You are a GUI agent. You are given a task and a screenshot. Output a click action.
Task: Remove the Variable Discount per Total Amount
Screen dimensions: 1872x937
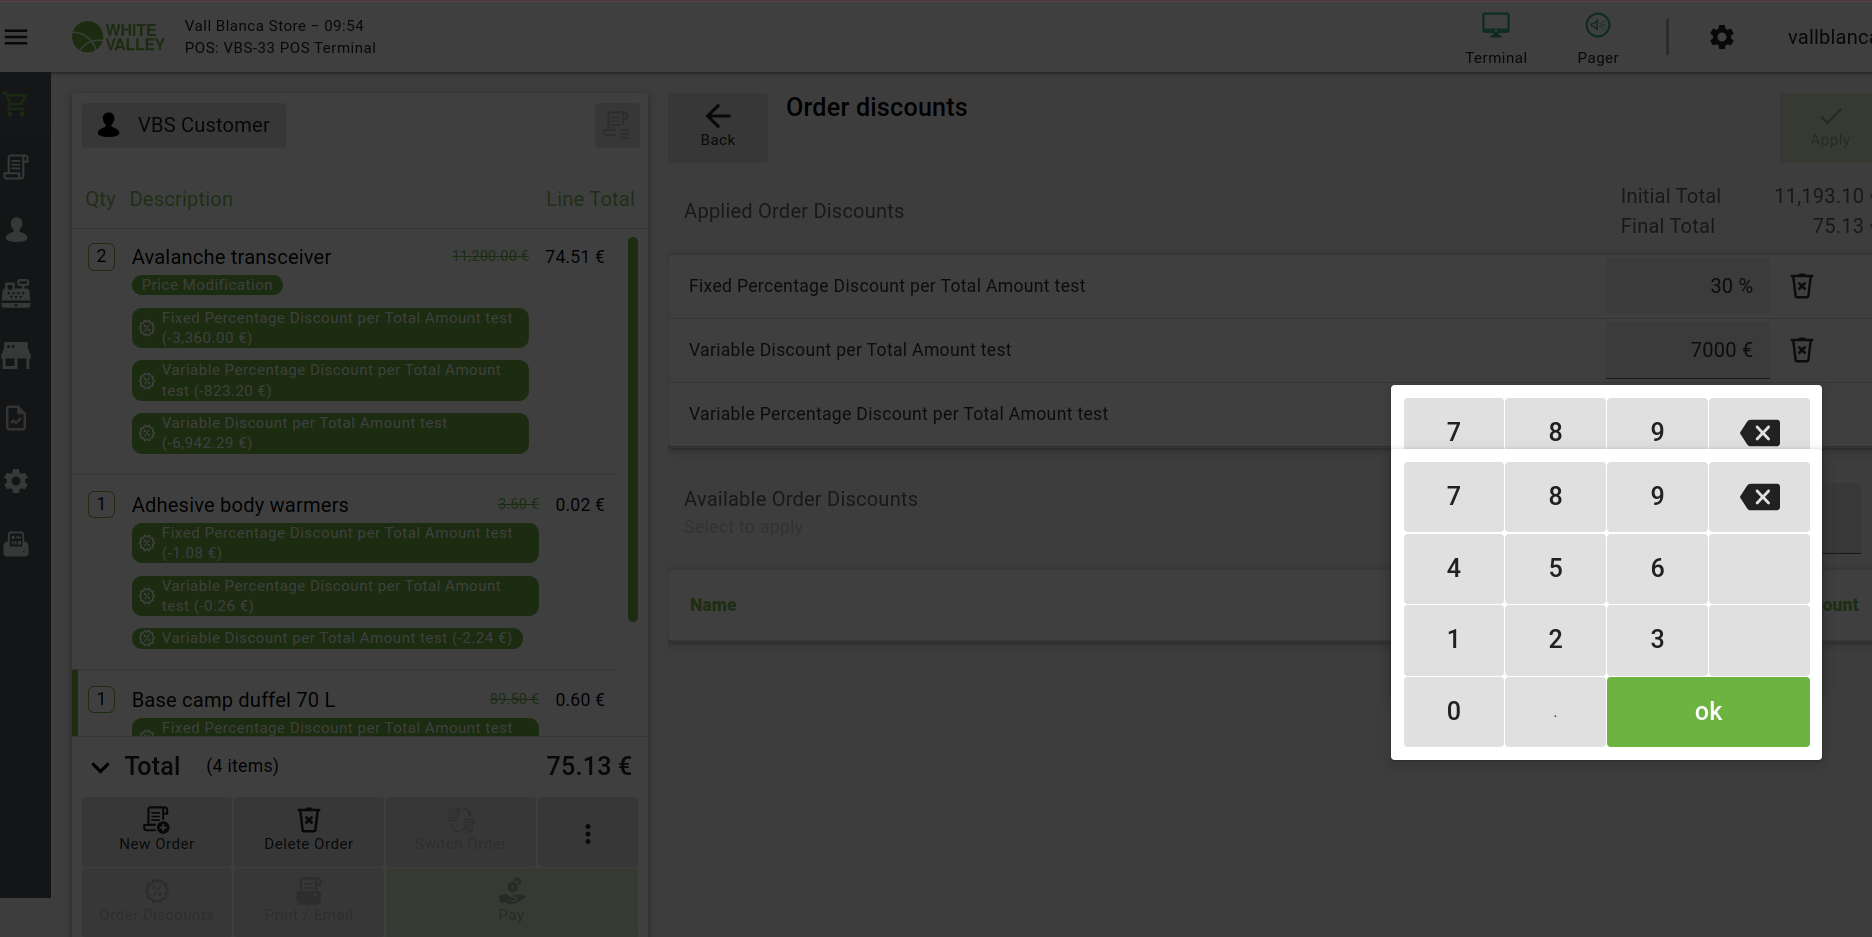[x=1801, y=350]
